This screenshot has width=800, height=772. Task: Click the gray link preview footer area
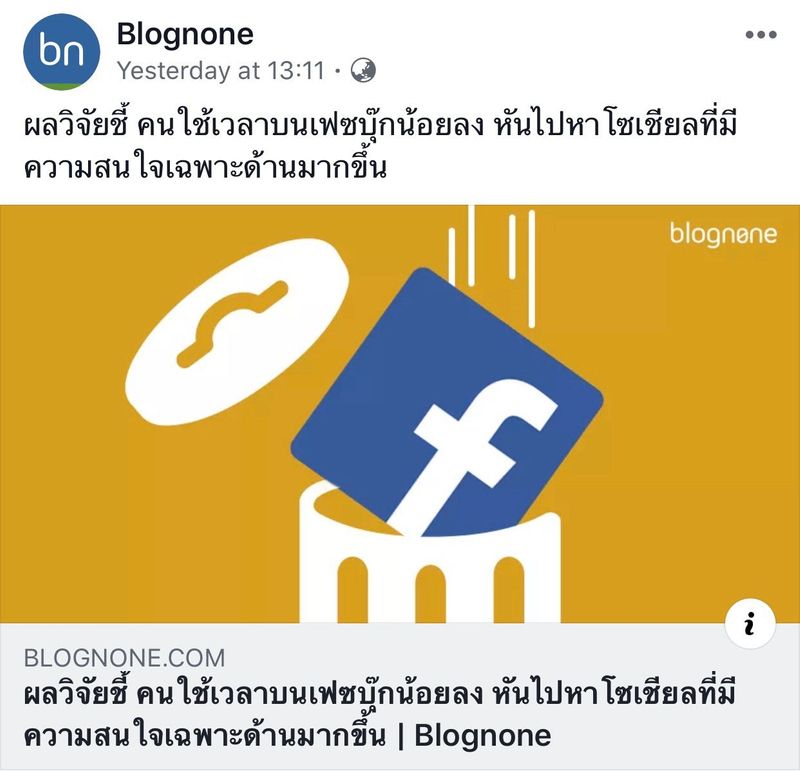point(400,696)
